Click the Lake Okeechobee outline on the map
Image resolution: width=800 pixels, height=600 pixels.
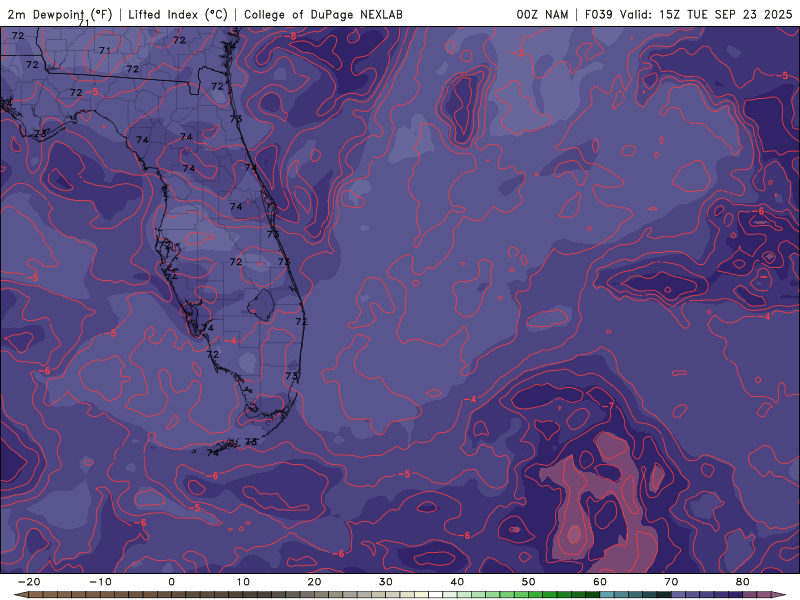coord(262,305)
